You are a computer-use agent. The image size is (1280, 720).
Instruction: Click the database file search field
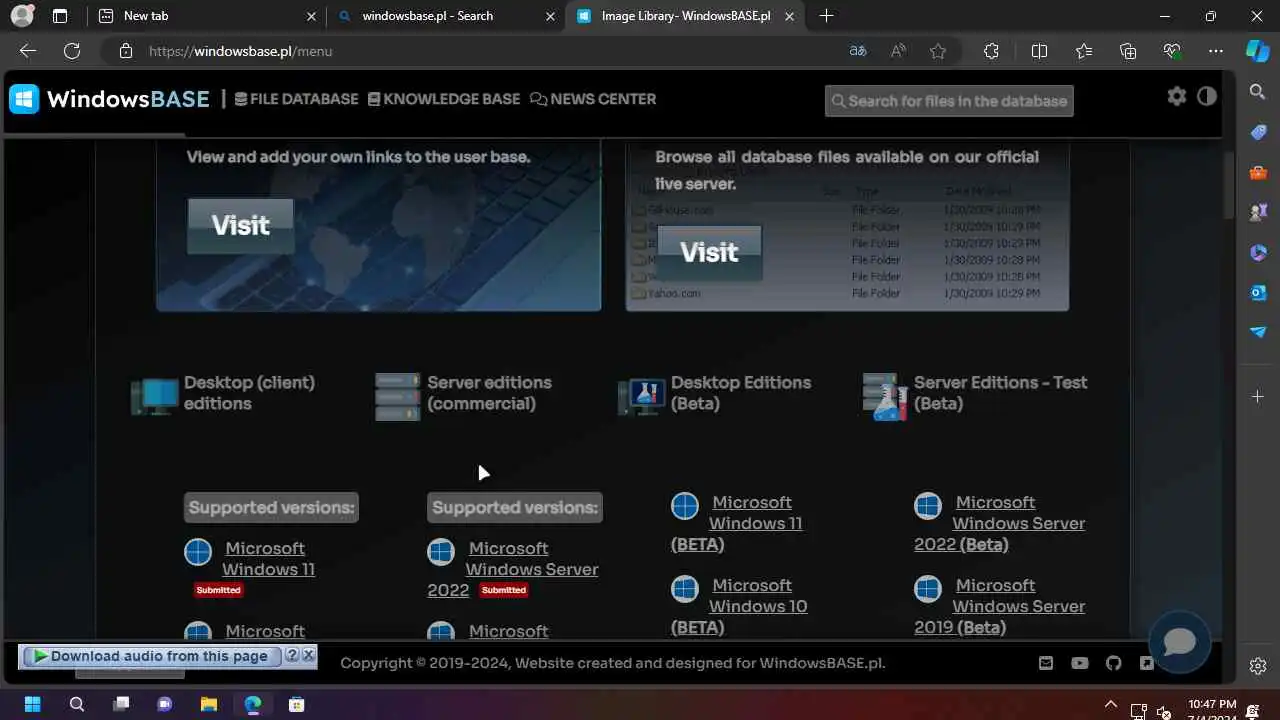[949, 101]
